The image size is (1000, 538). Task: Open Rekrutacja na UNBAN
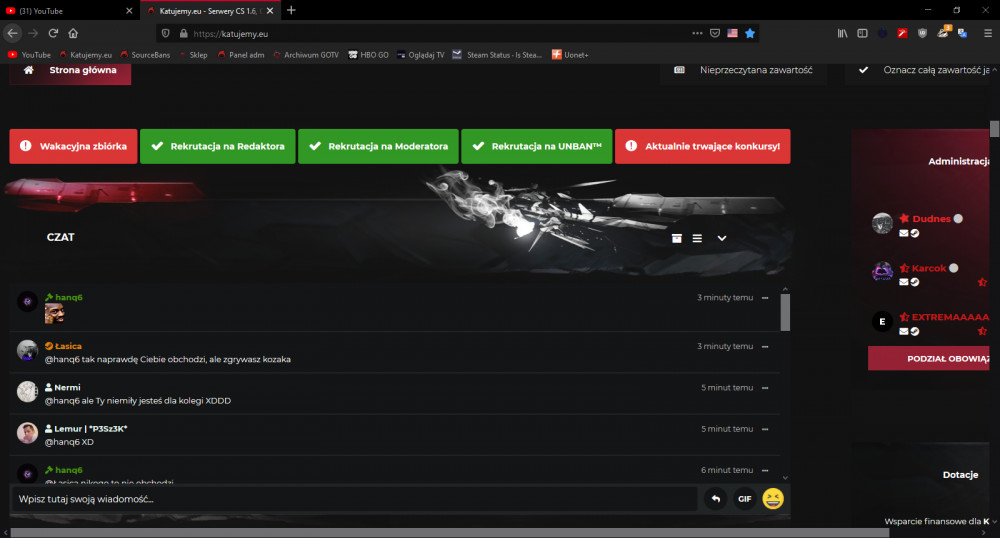point(536,146)
